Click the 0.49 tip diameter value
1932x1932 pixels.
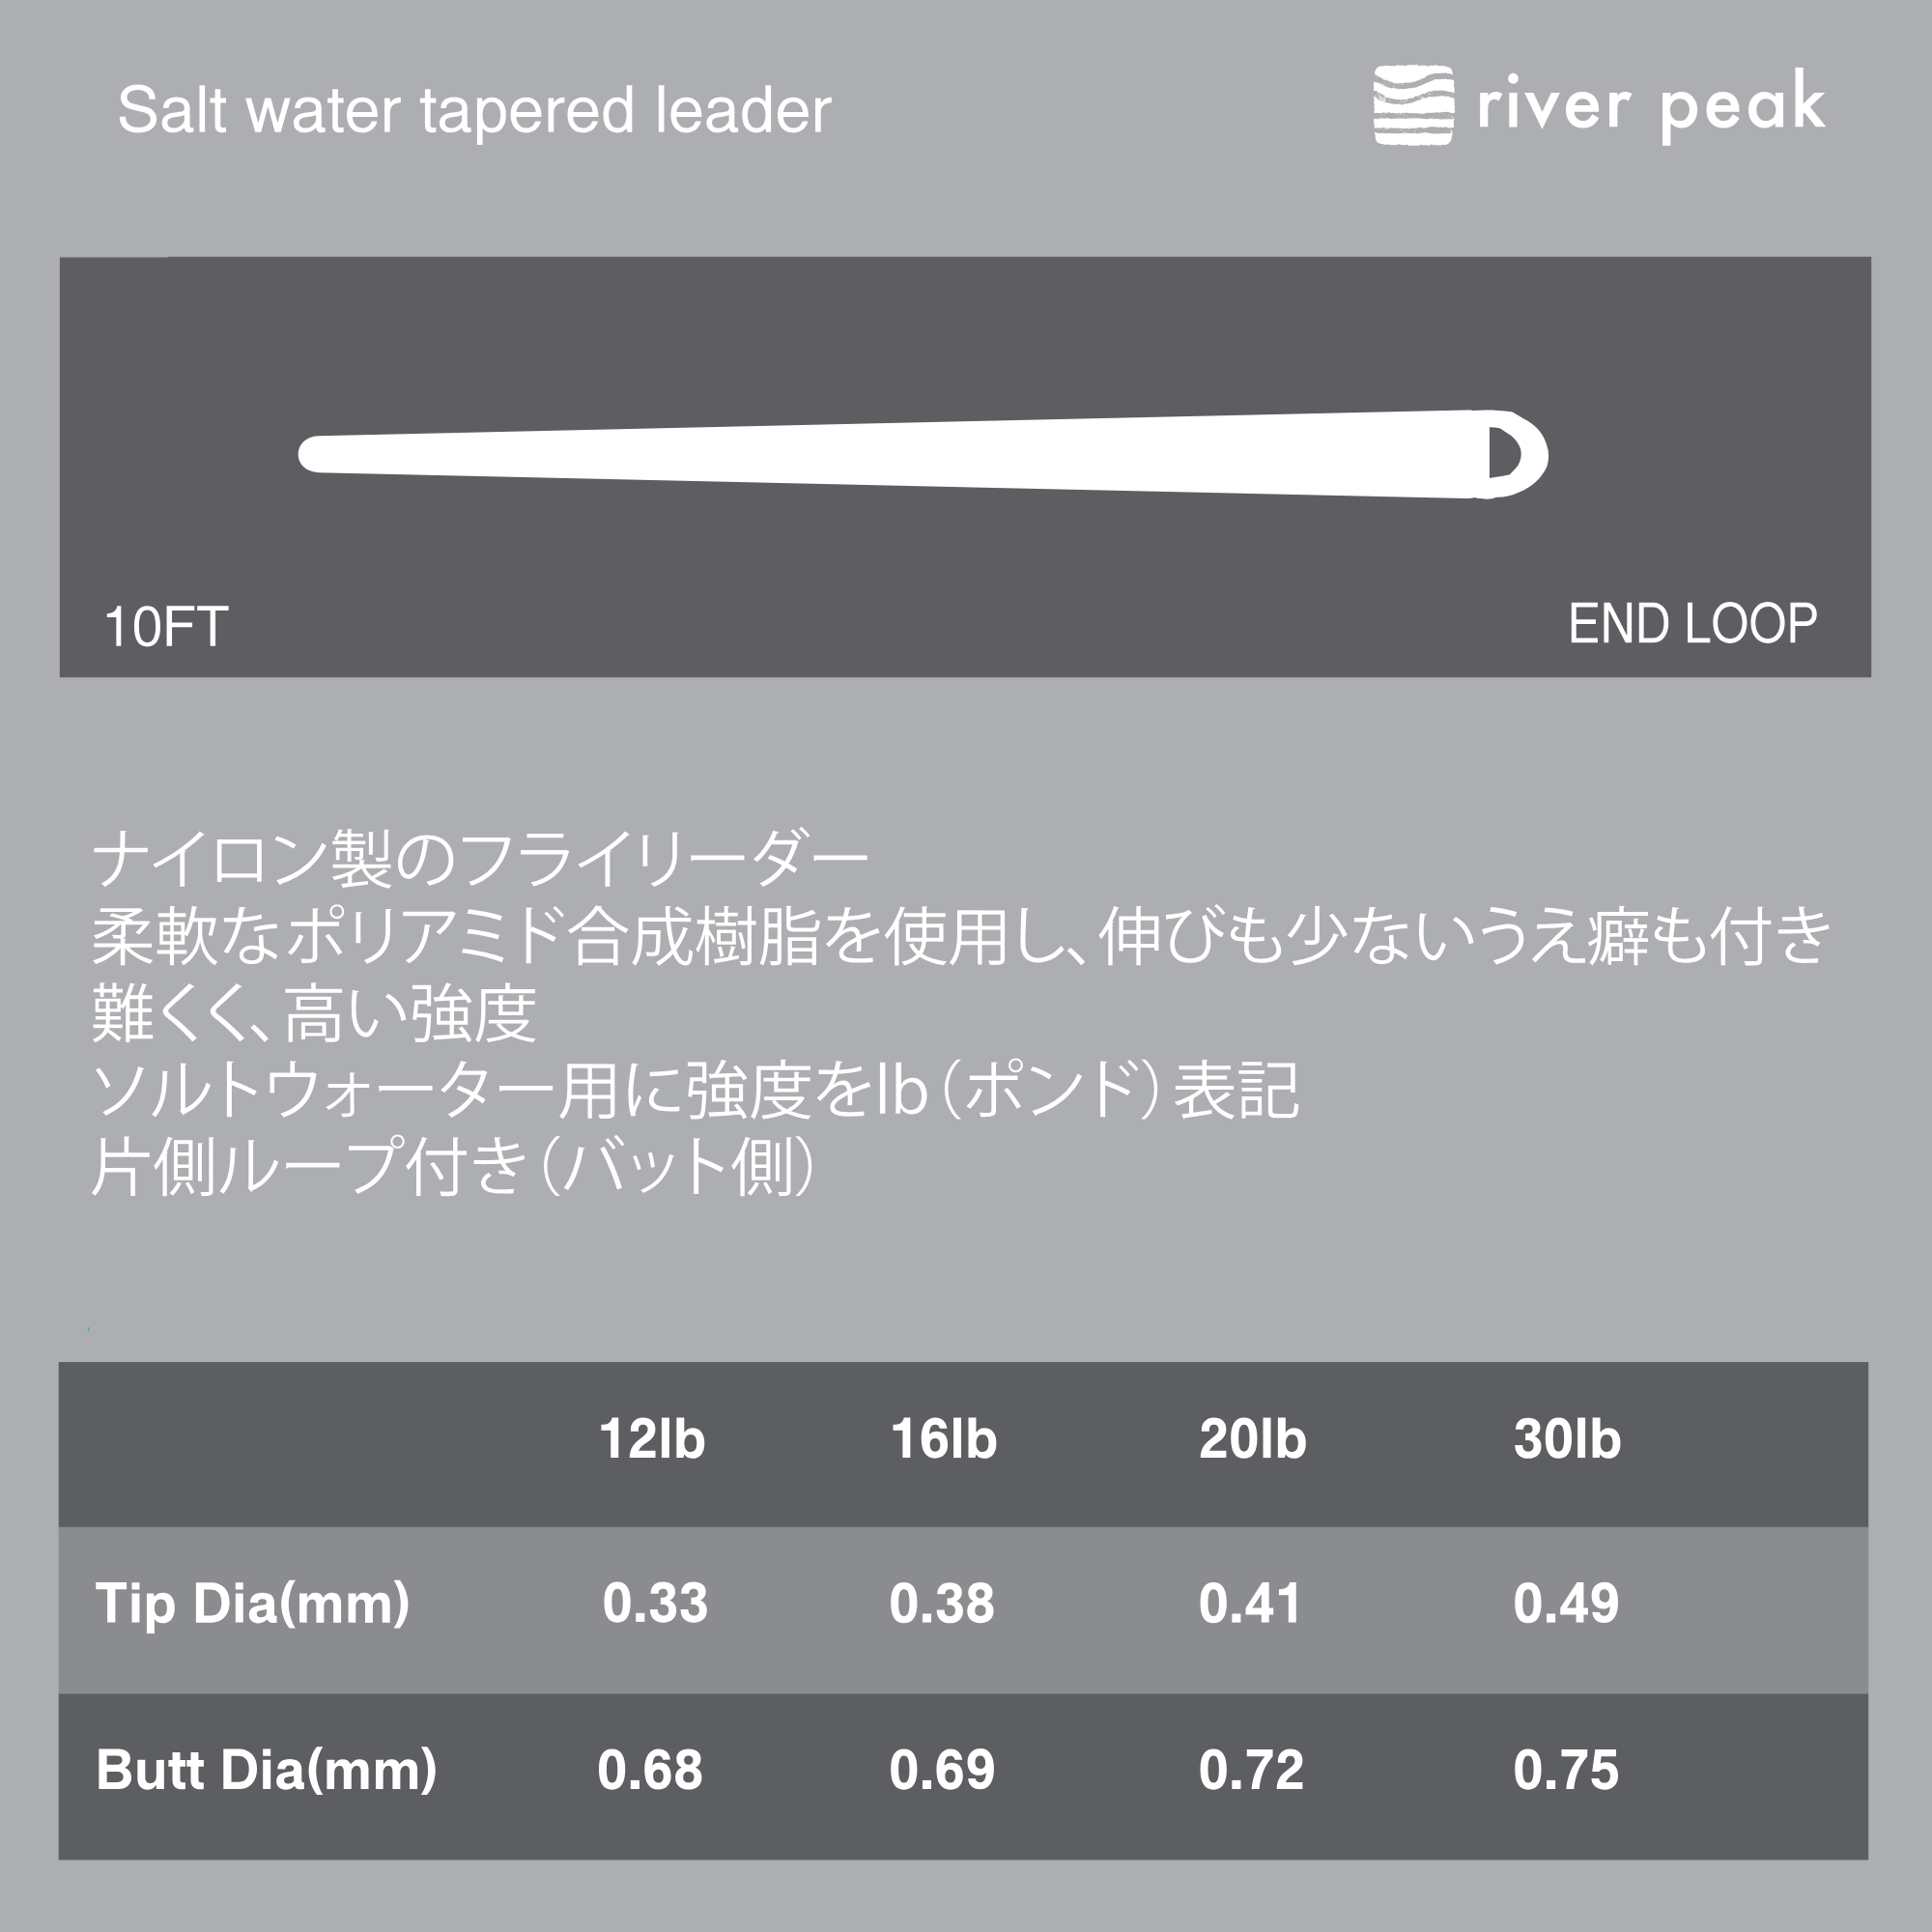coord(1566,1603)
